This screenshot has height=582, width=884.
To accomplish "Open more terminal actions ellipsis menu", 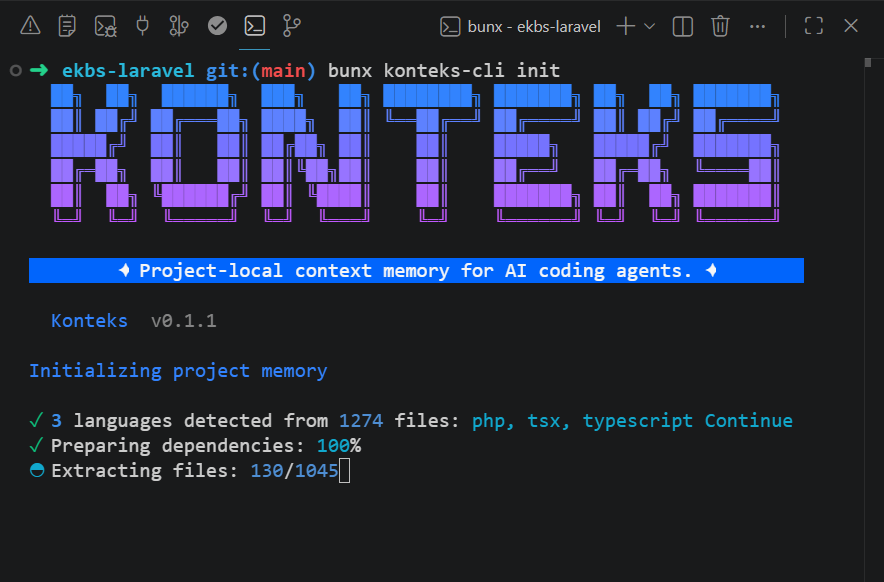I will 758,26.
